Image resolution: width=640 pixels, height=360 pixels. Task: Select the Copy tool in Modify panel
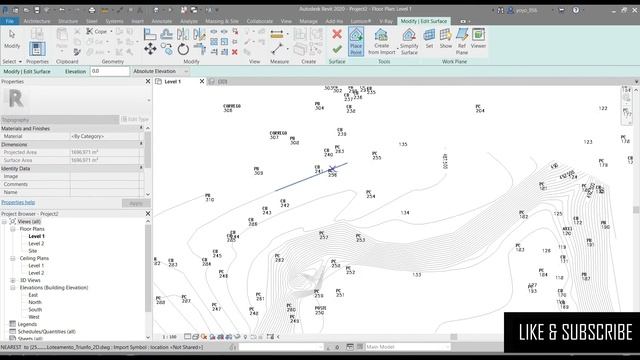pos(167,49)
